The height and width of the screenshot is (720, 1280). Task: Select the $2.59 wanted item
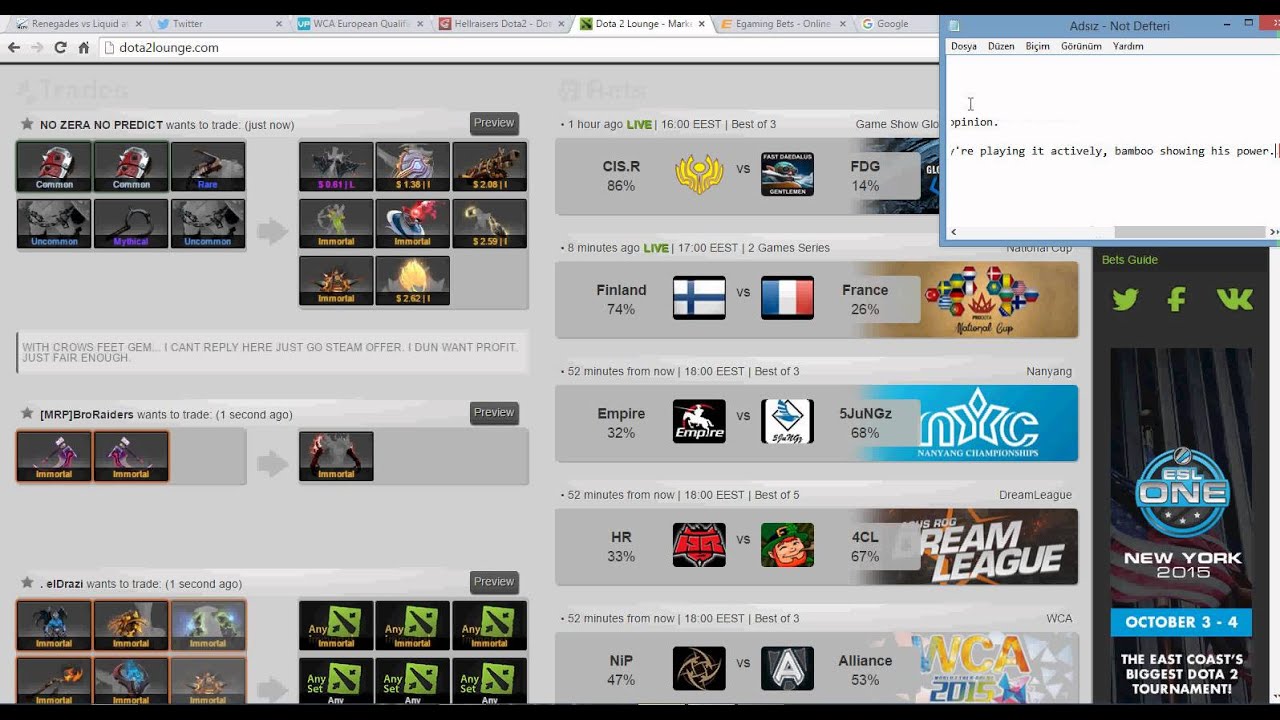(490, 224)
